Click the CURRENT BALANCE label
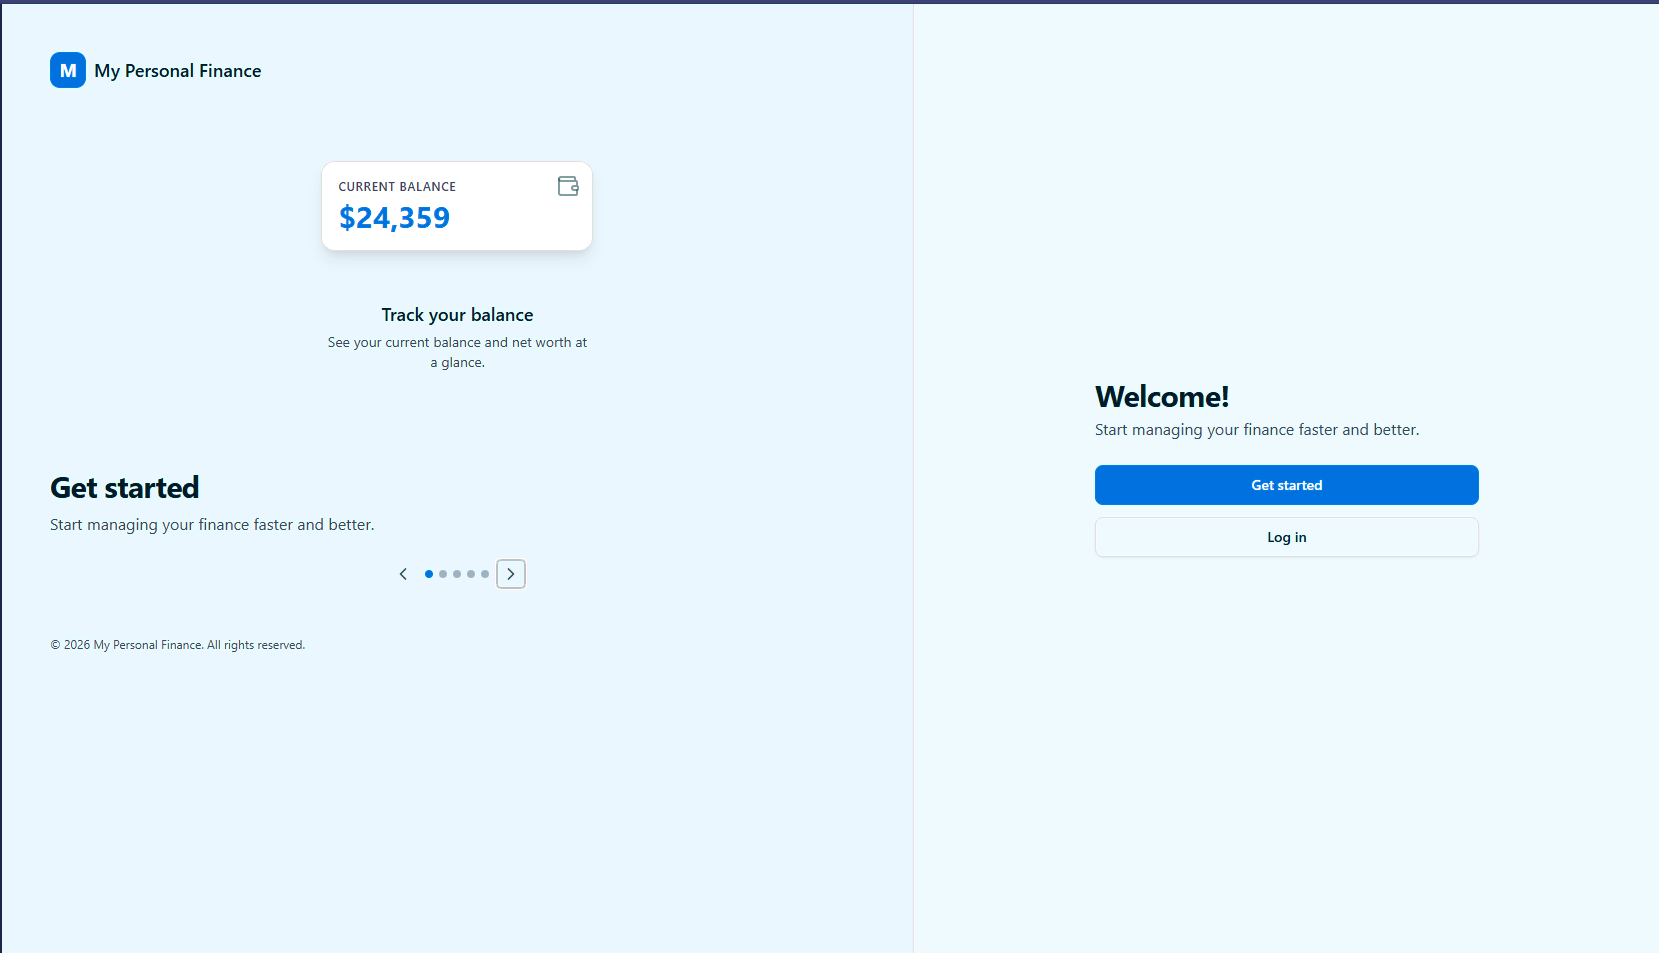Image resolution: width=1659 pixels, height=953 pixels. [397, 187]
